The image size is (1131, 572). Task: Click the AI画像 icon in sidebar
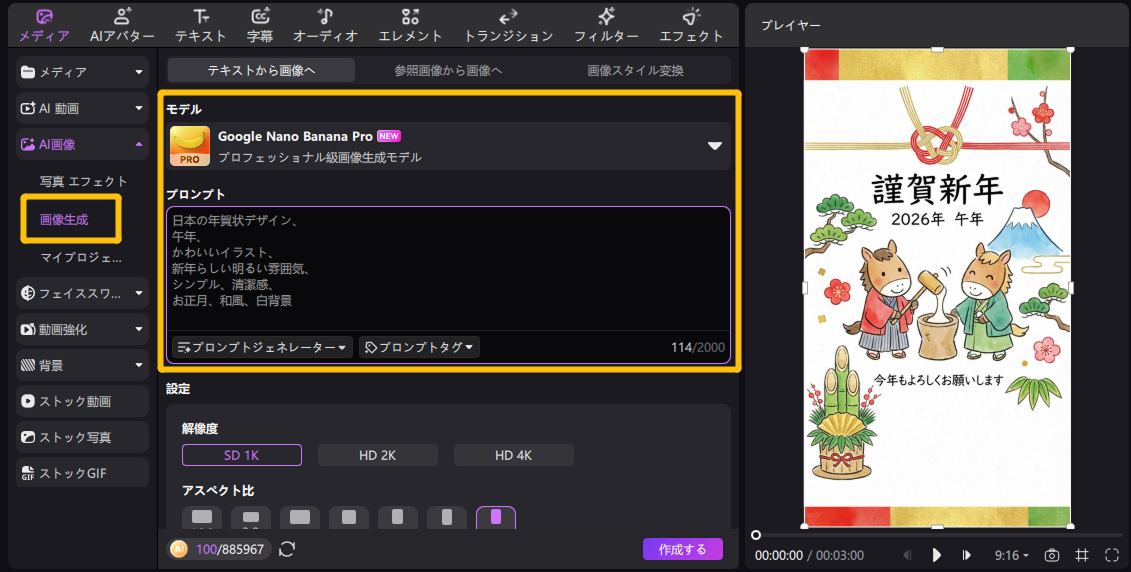pyautogui.click(x=28, y=144)
